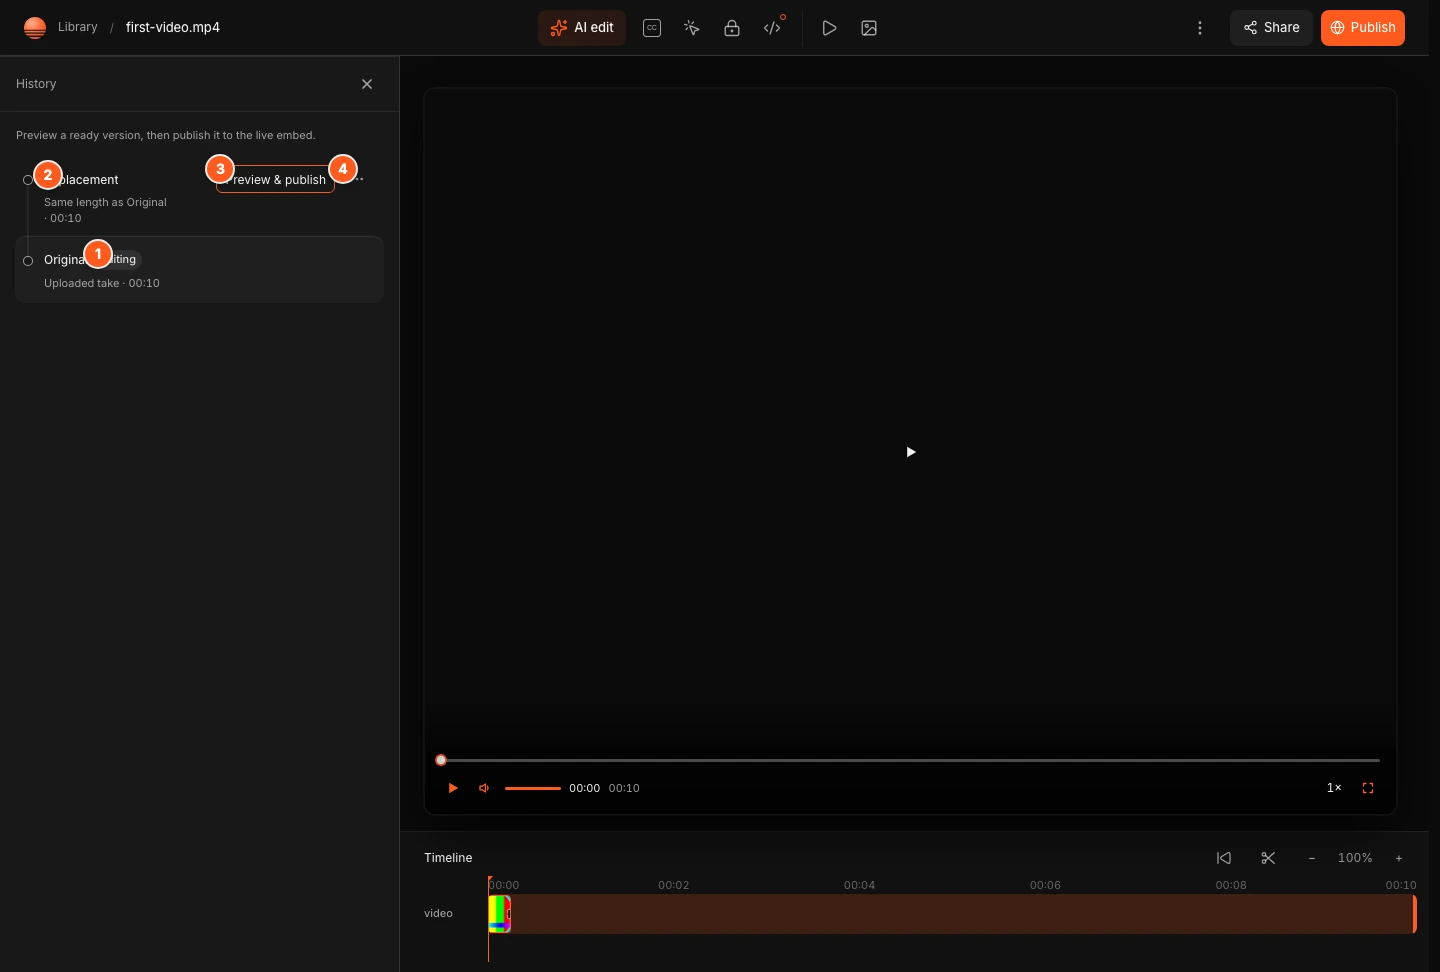
Task: Click Preview & publish for the Replacement version
Action: point(275,179)
